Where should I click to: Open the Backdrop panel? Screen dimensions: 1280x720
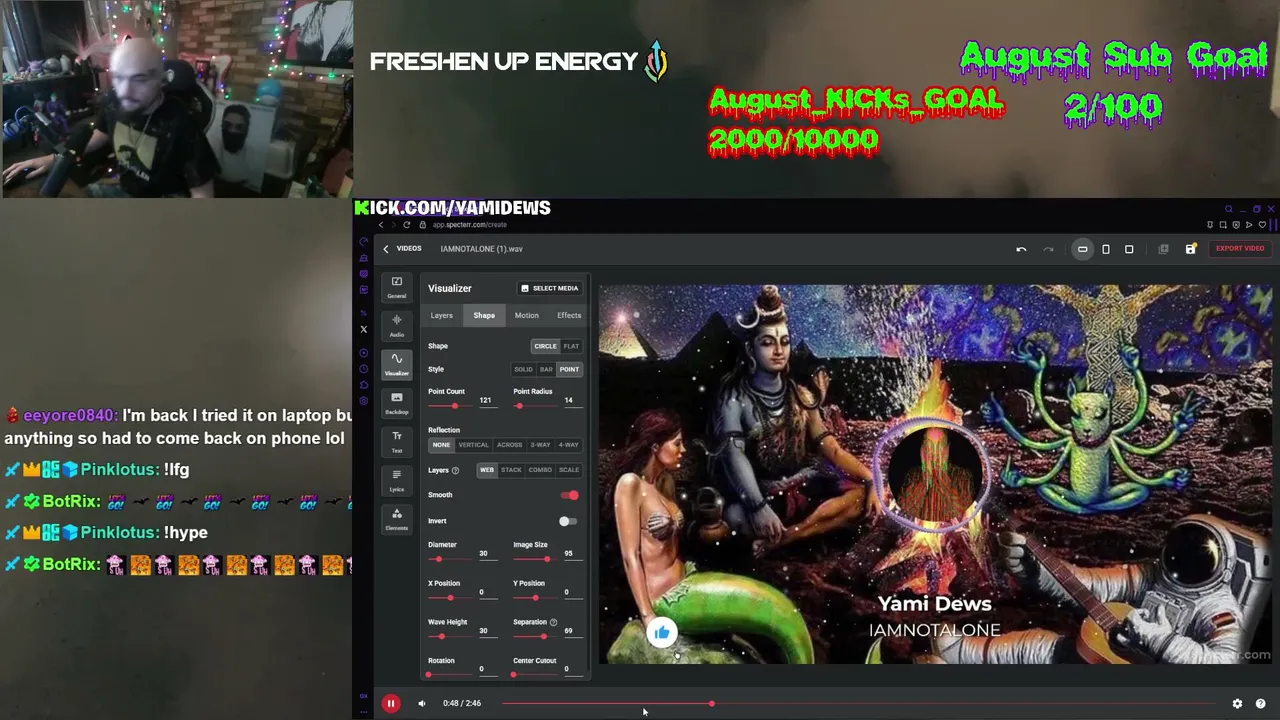pyautogui.click(x=397, y=403)
